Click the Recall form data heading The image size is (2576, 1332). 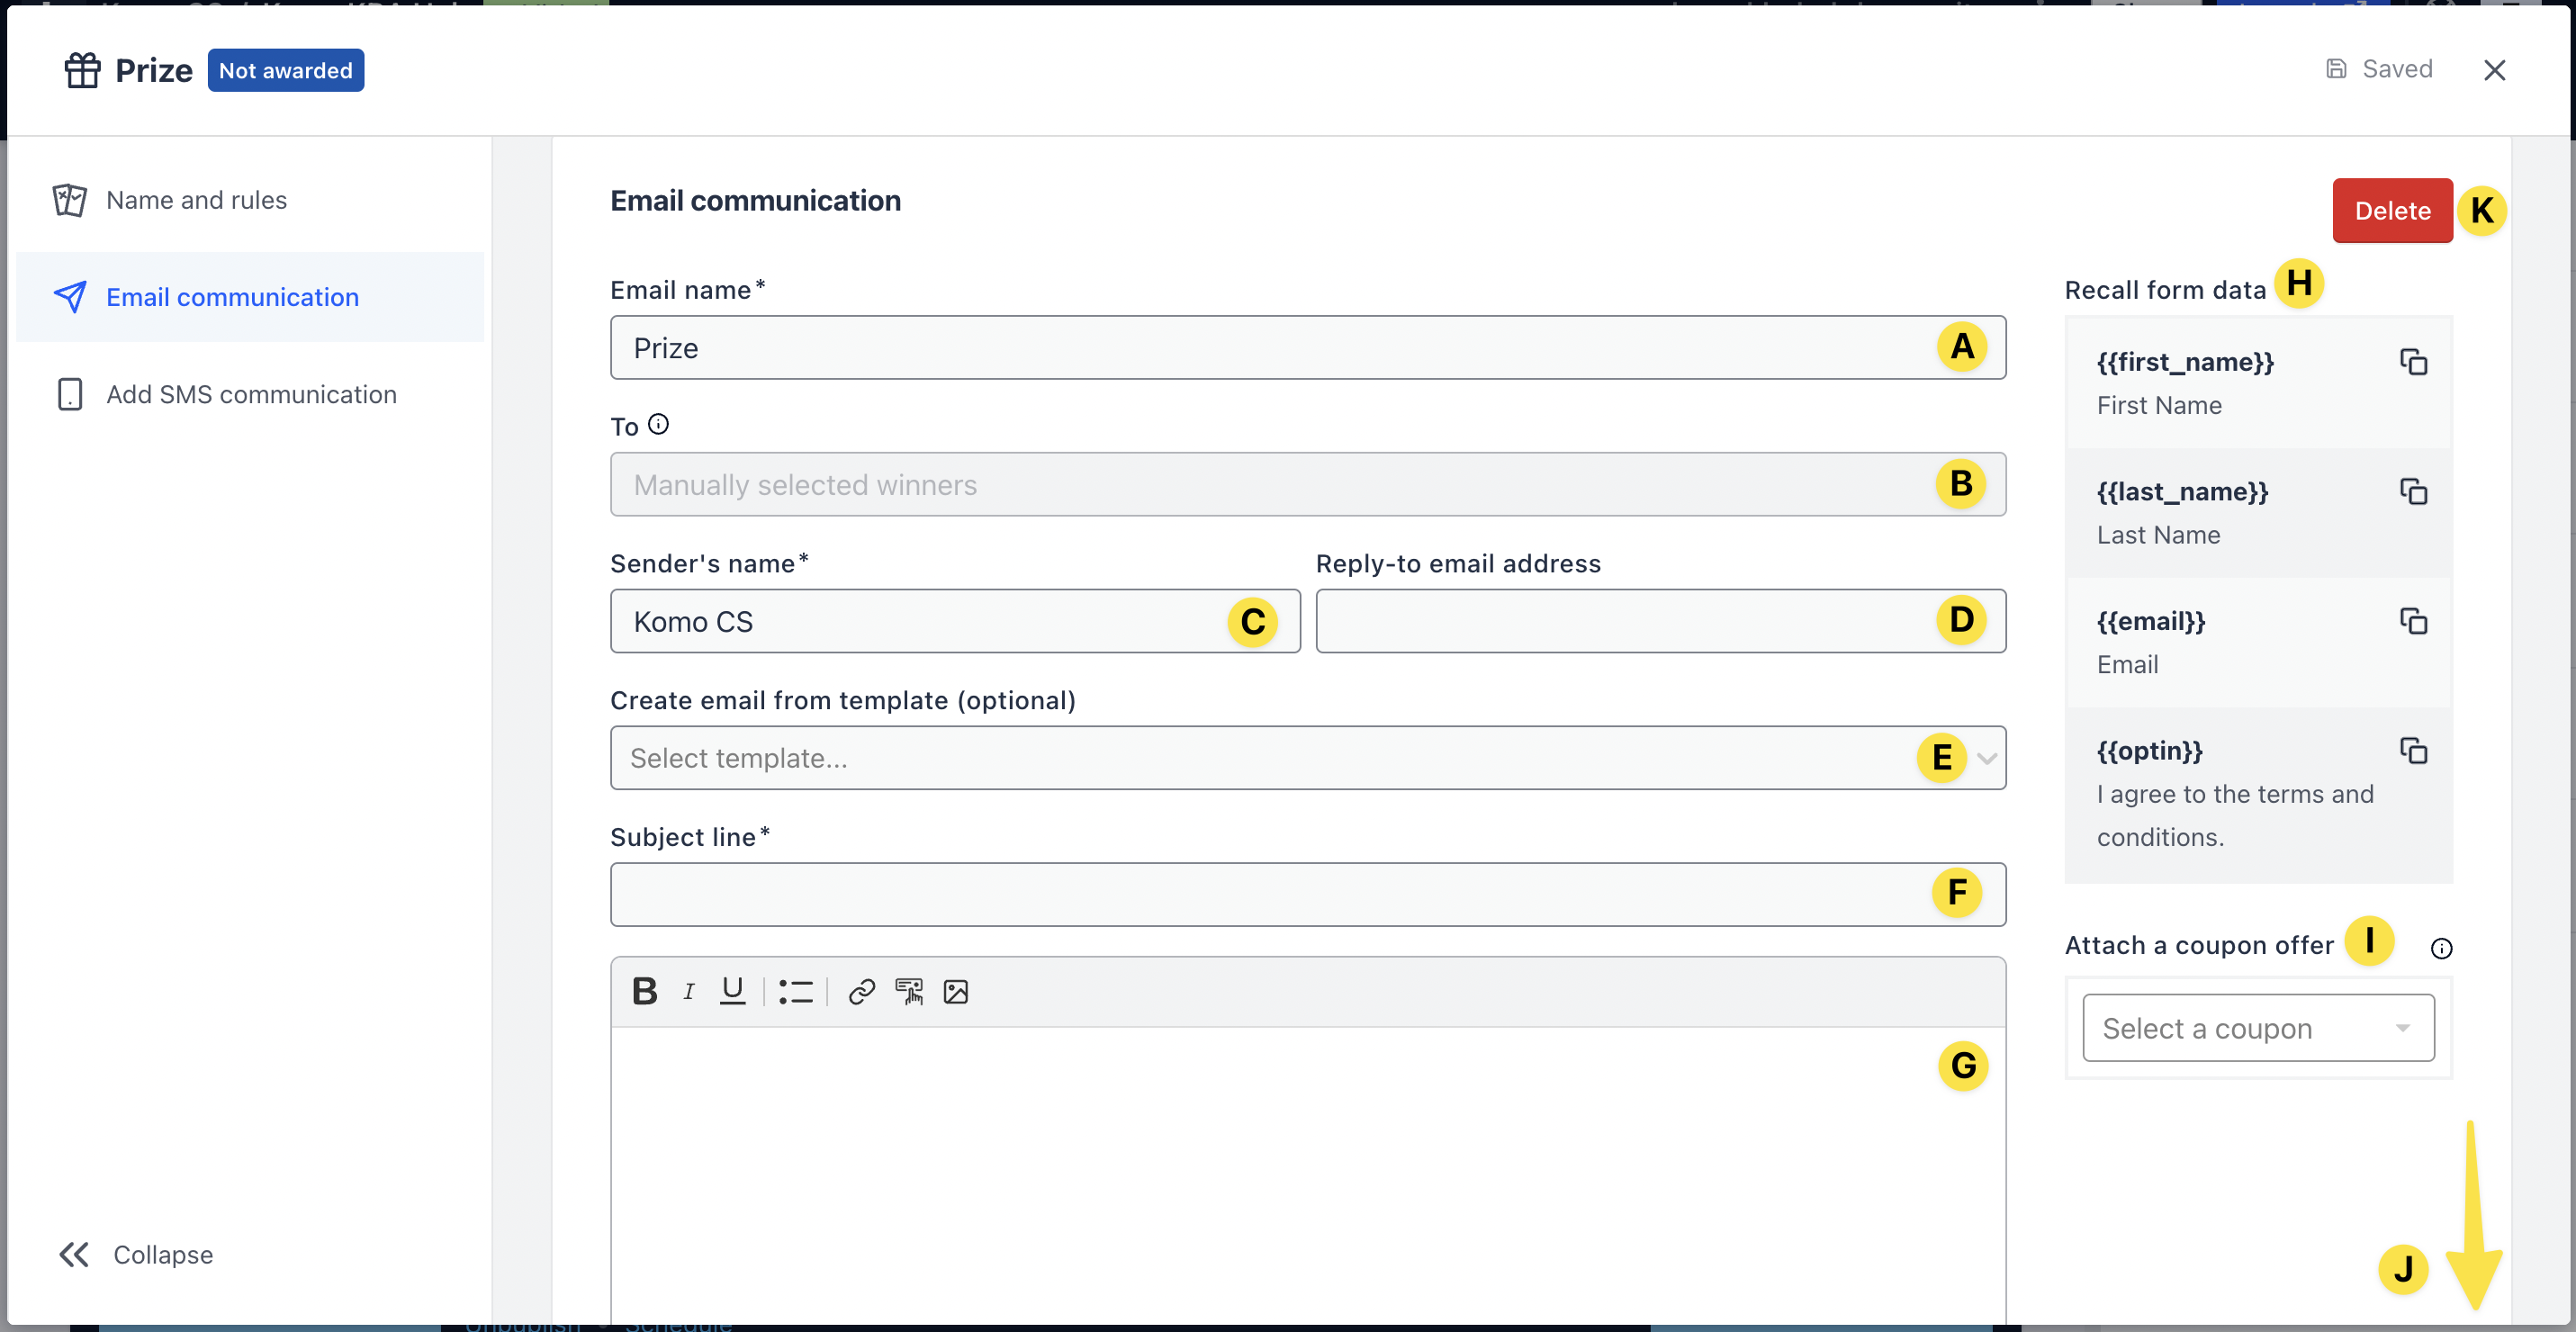click(x=2165, y=290)
